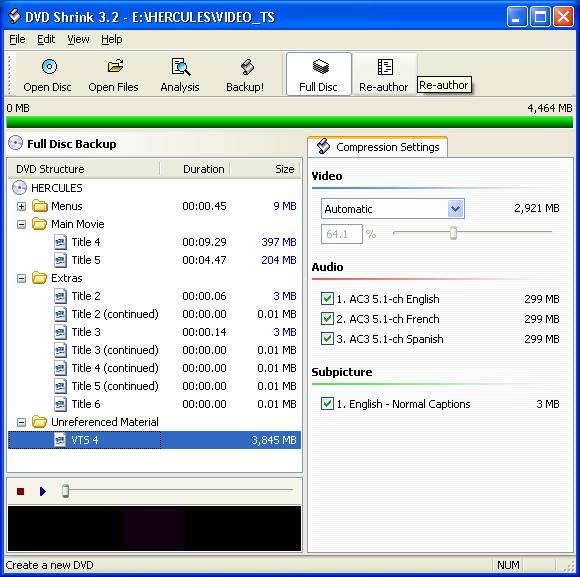Select the Title 4 row under Main Movie
The width and height of the screenshot is (580, 577).
click(x=154, y=242)
